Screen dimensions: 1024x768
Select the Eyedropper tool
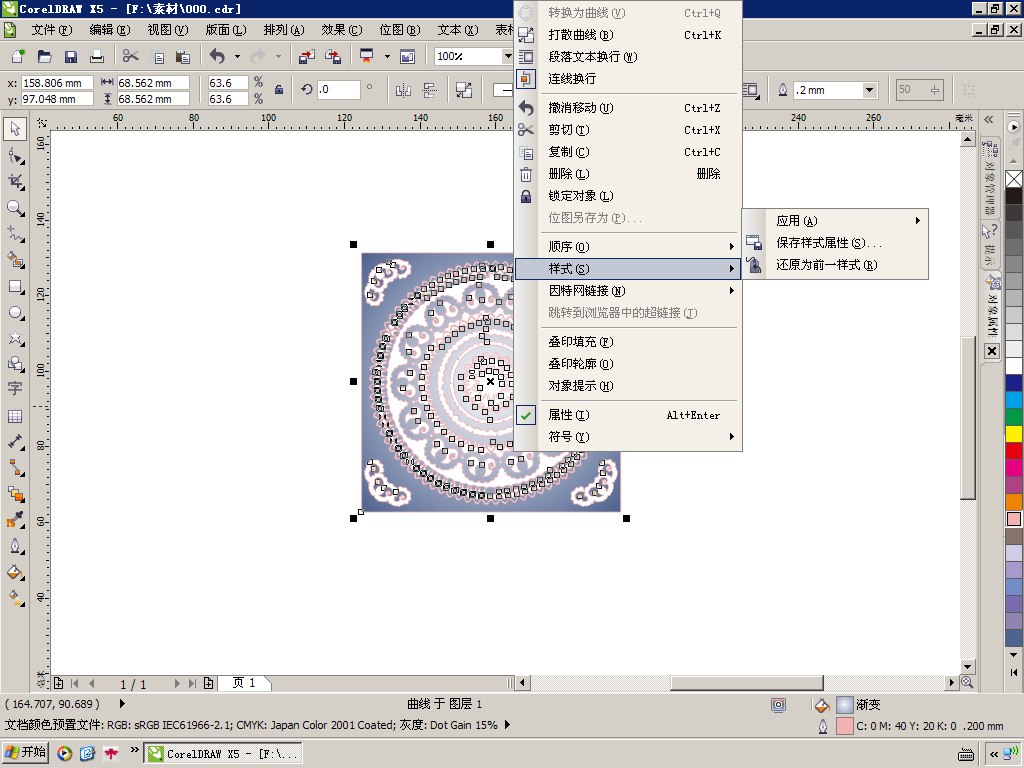tap(15, 520)
